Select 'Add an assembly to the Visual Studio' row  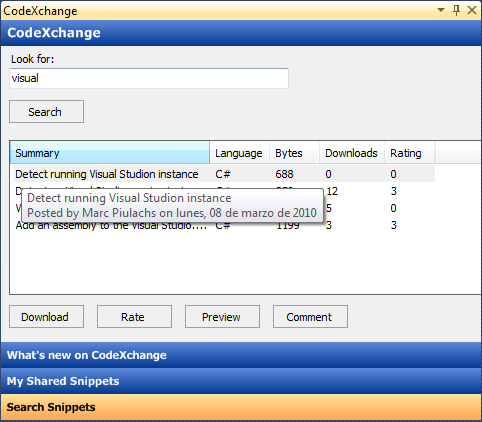(x=222, y=225)
